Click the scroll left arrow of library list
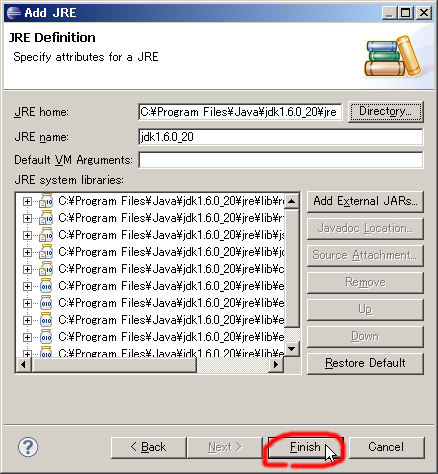Screen dimensions: 438x474 tap(23, 365)
